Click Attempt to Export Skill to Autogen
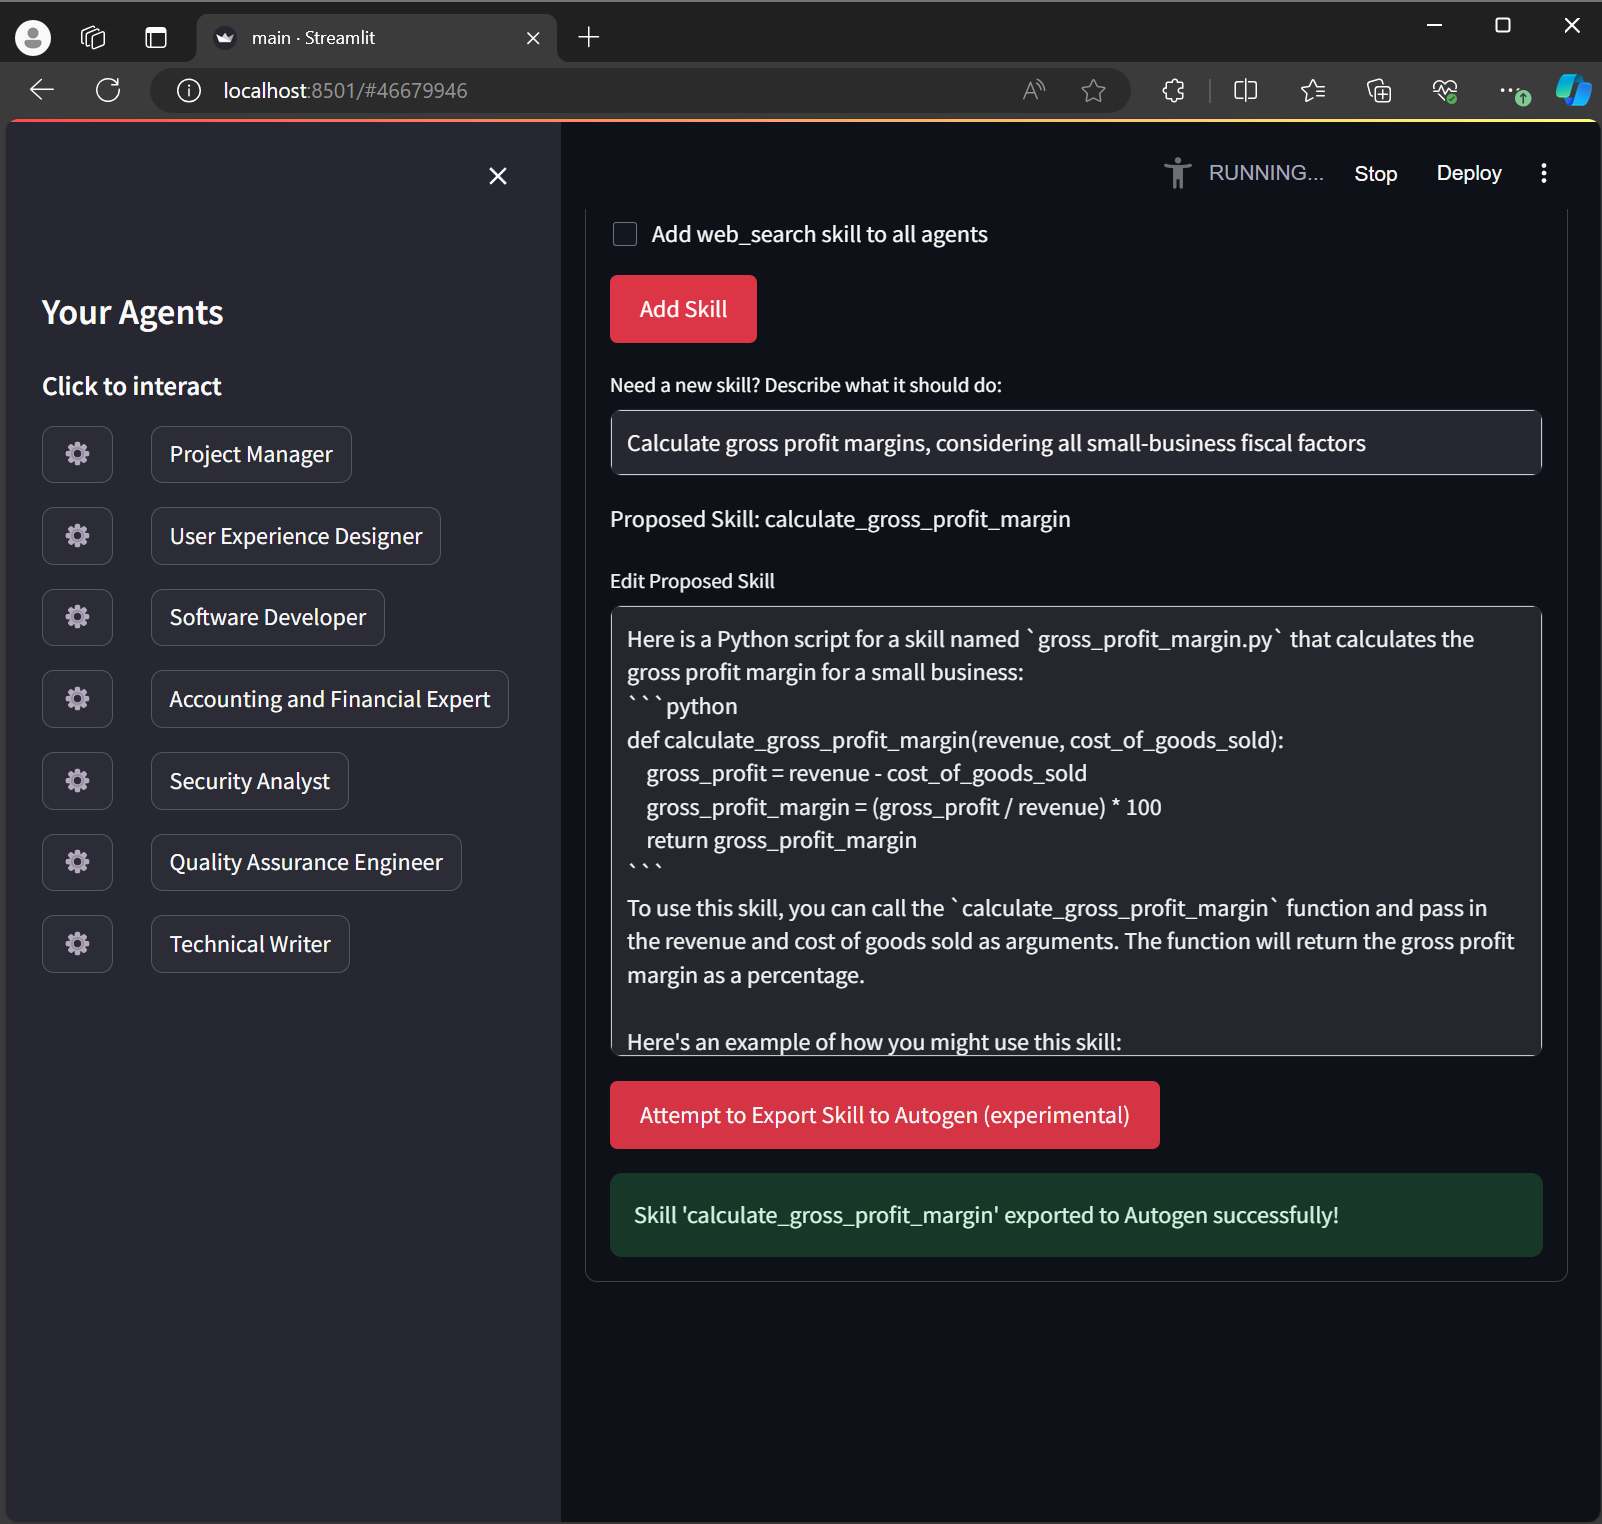This screenshot has height=1524, width=1602. coord(884,1115)
